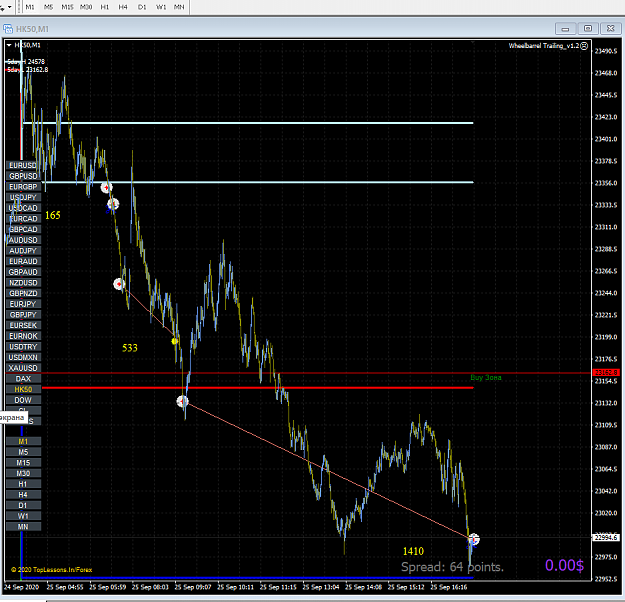Select M30 timeframe in the top toolbar
625x602 pixels.
point(86,7)
